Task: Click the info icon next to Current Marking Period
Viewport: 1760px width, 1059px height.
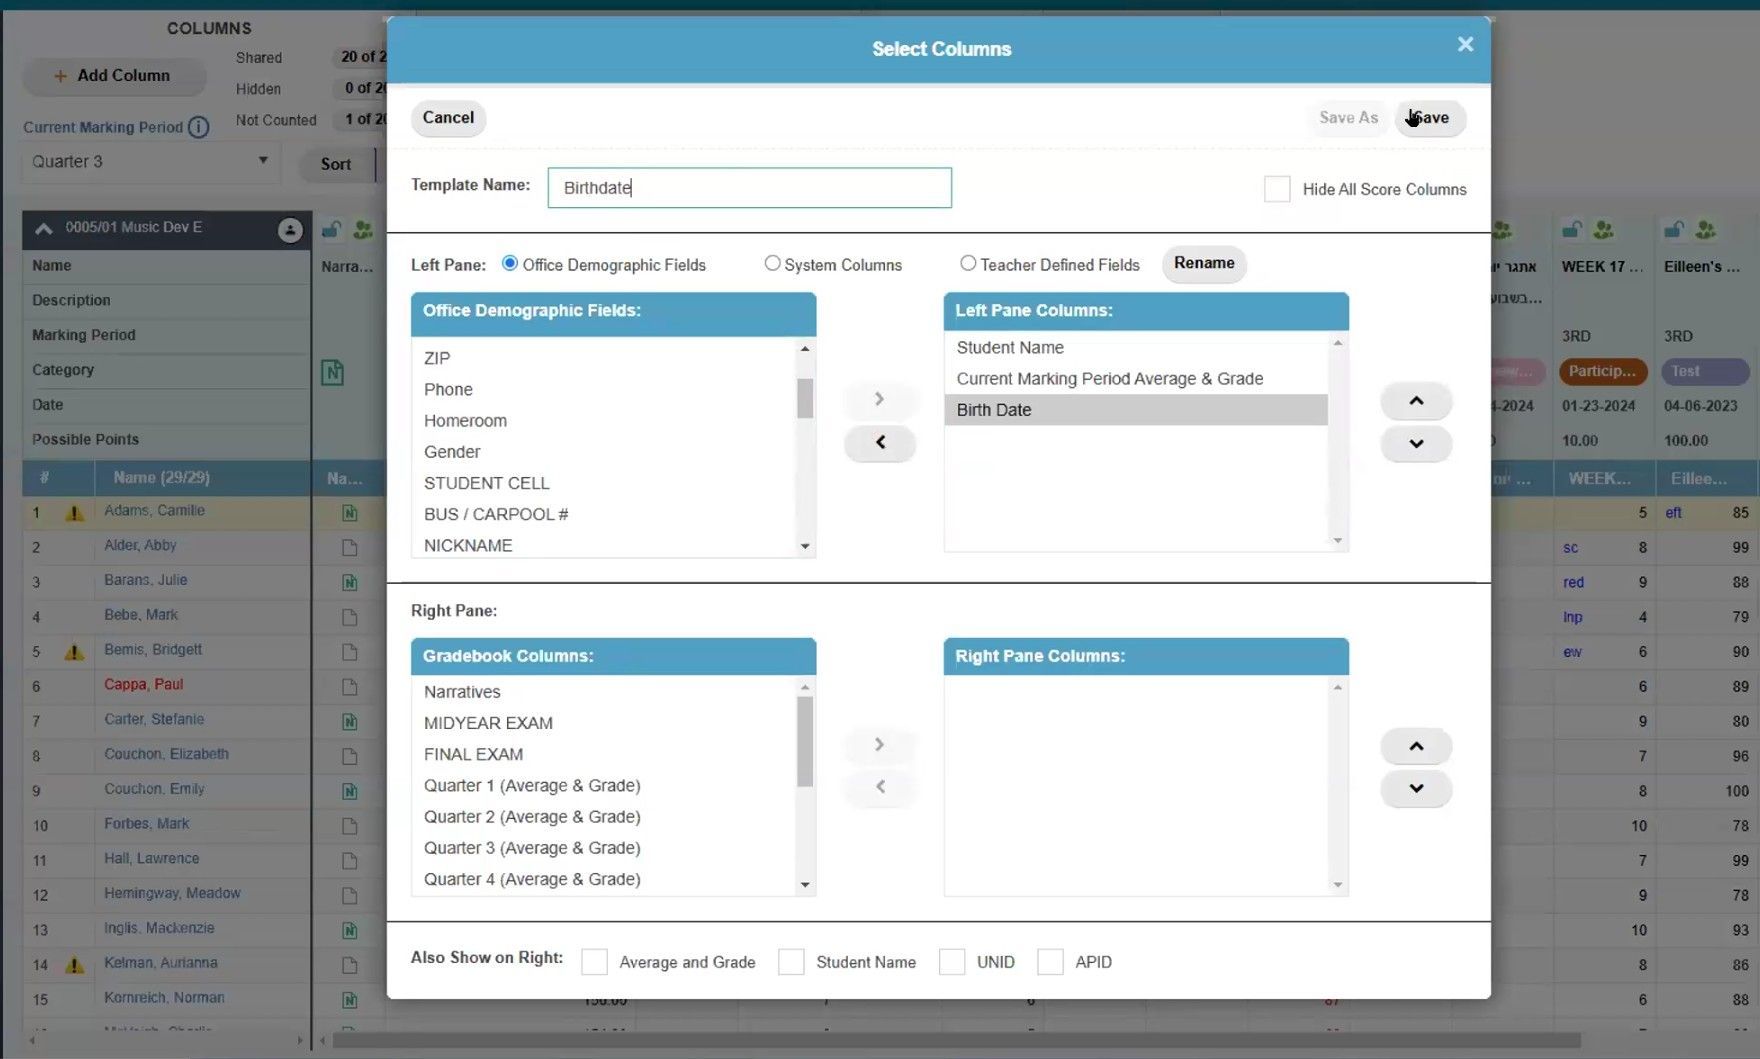Action: pyautogui.click(x=199, y=127)
